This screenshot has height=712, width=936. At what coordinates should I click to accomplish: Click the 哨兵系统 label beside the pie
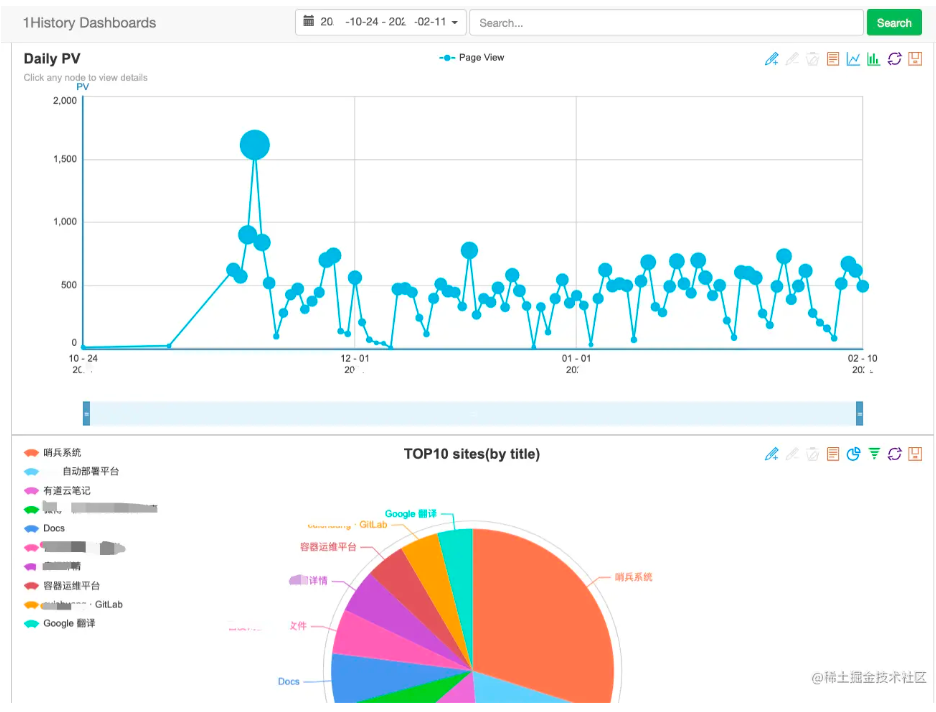click(x=633, y=577)
